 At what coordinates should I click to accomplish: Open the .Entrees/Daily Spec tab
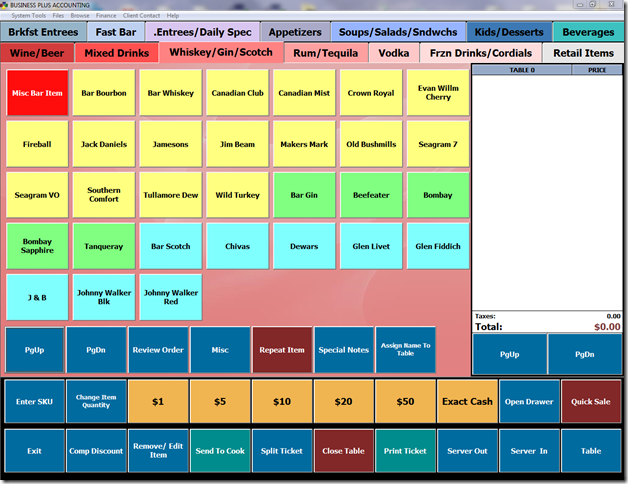202,32
